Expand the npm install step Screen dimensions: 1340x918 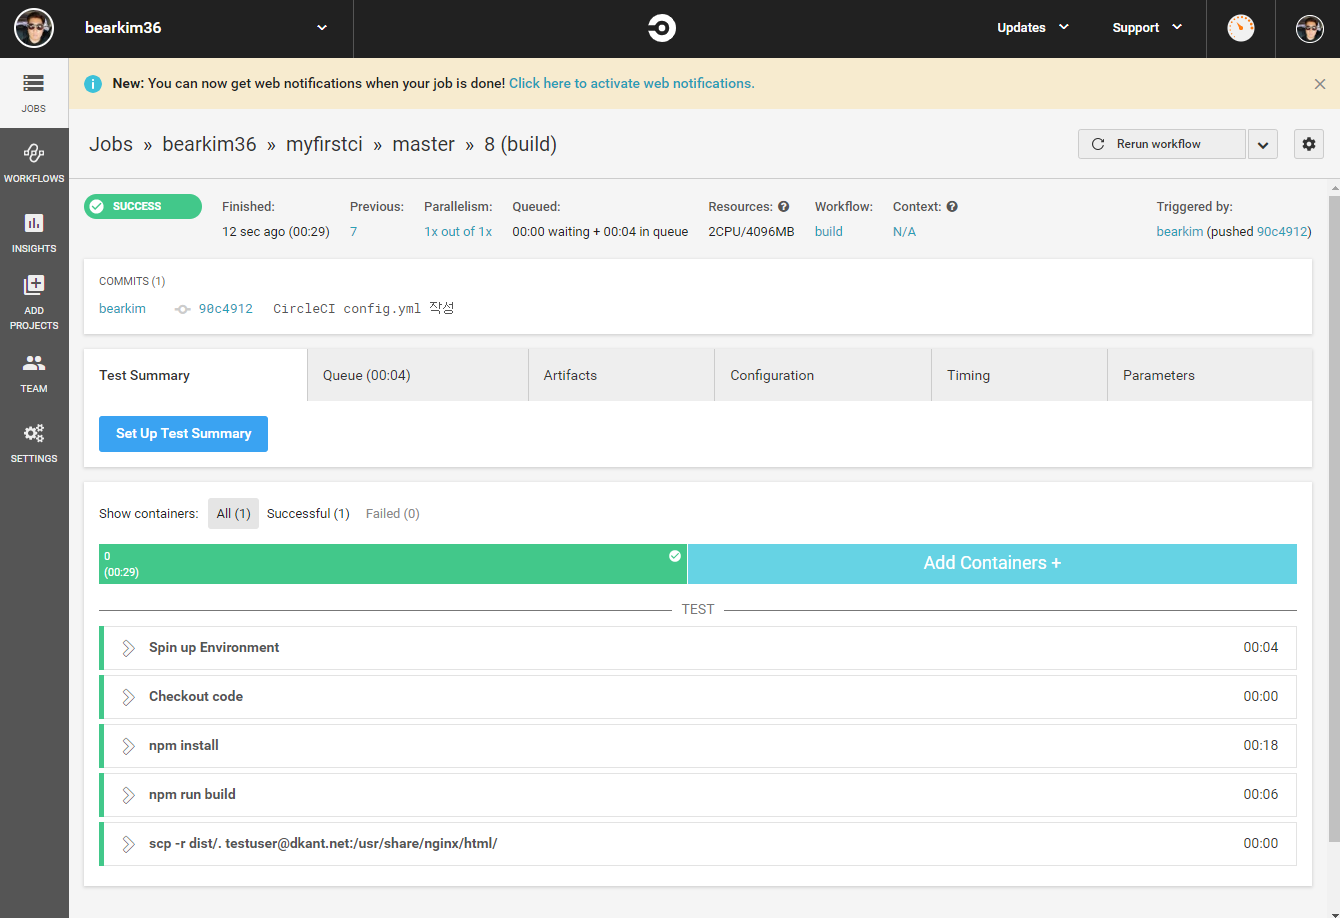pos(128,746)
